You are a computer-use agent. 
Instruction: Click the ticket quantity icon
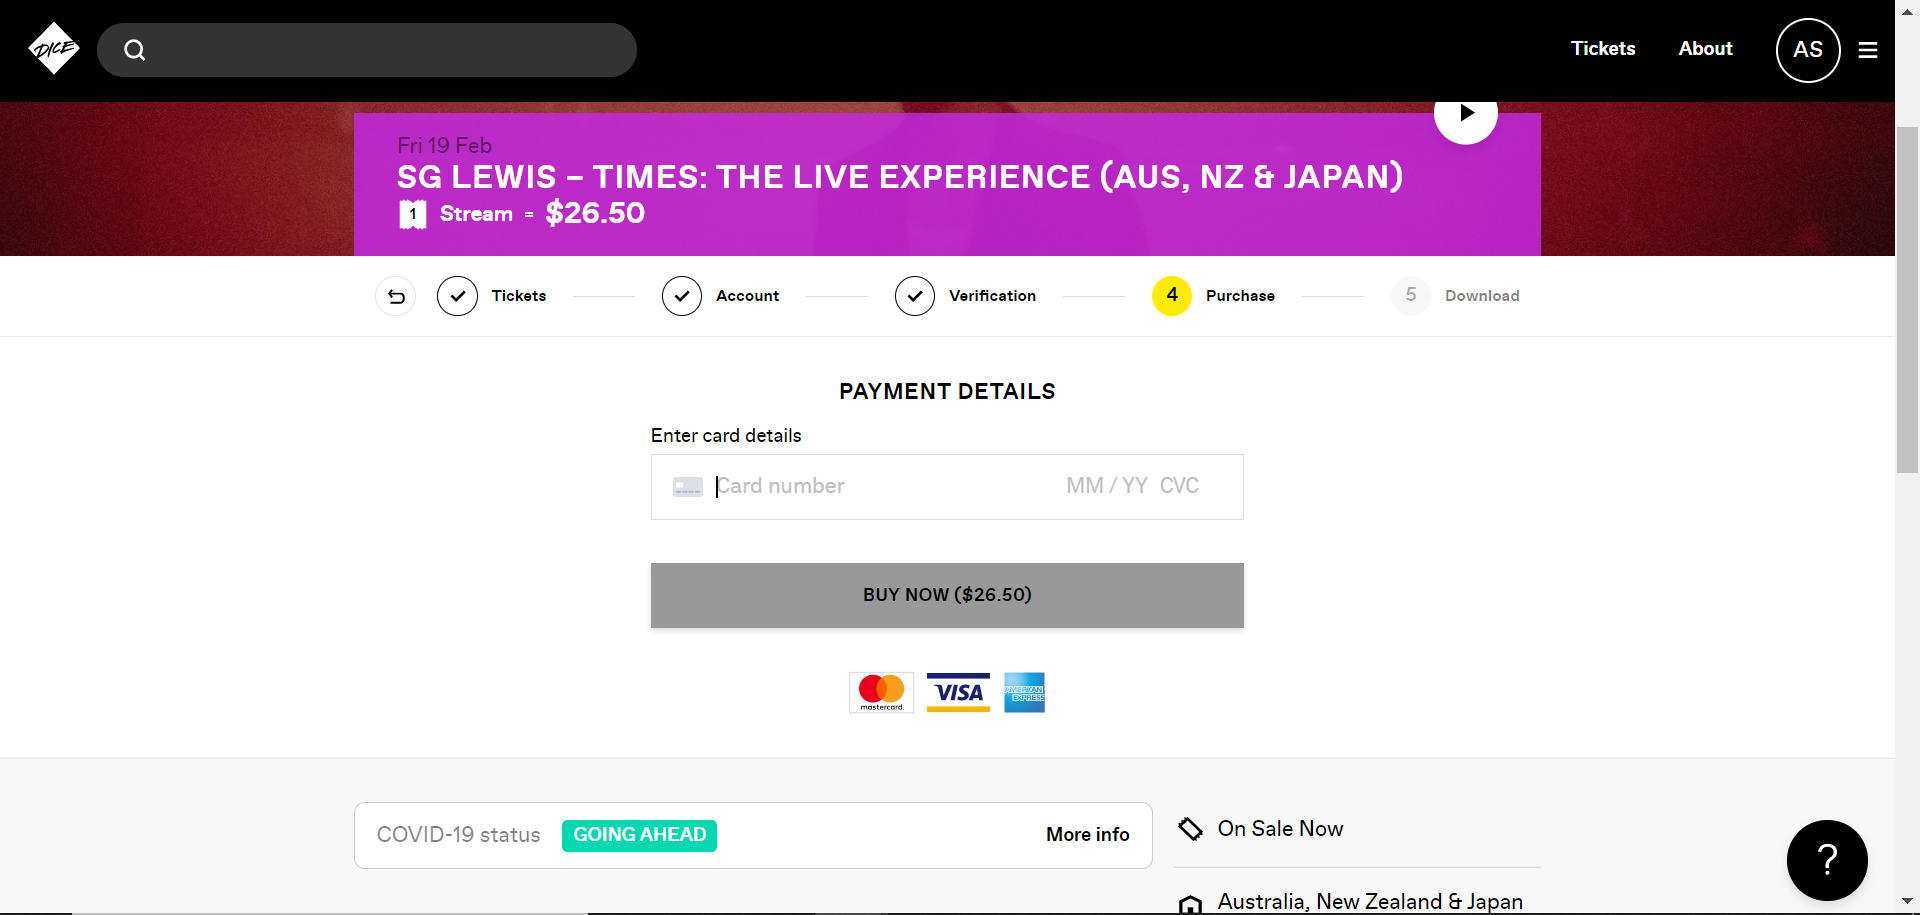click(413, 214)
